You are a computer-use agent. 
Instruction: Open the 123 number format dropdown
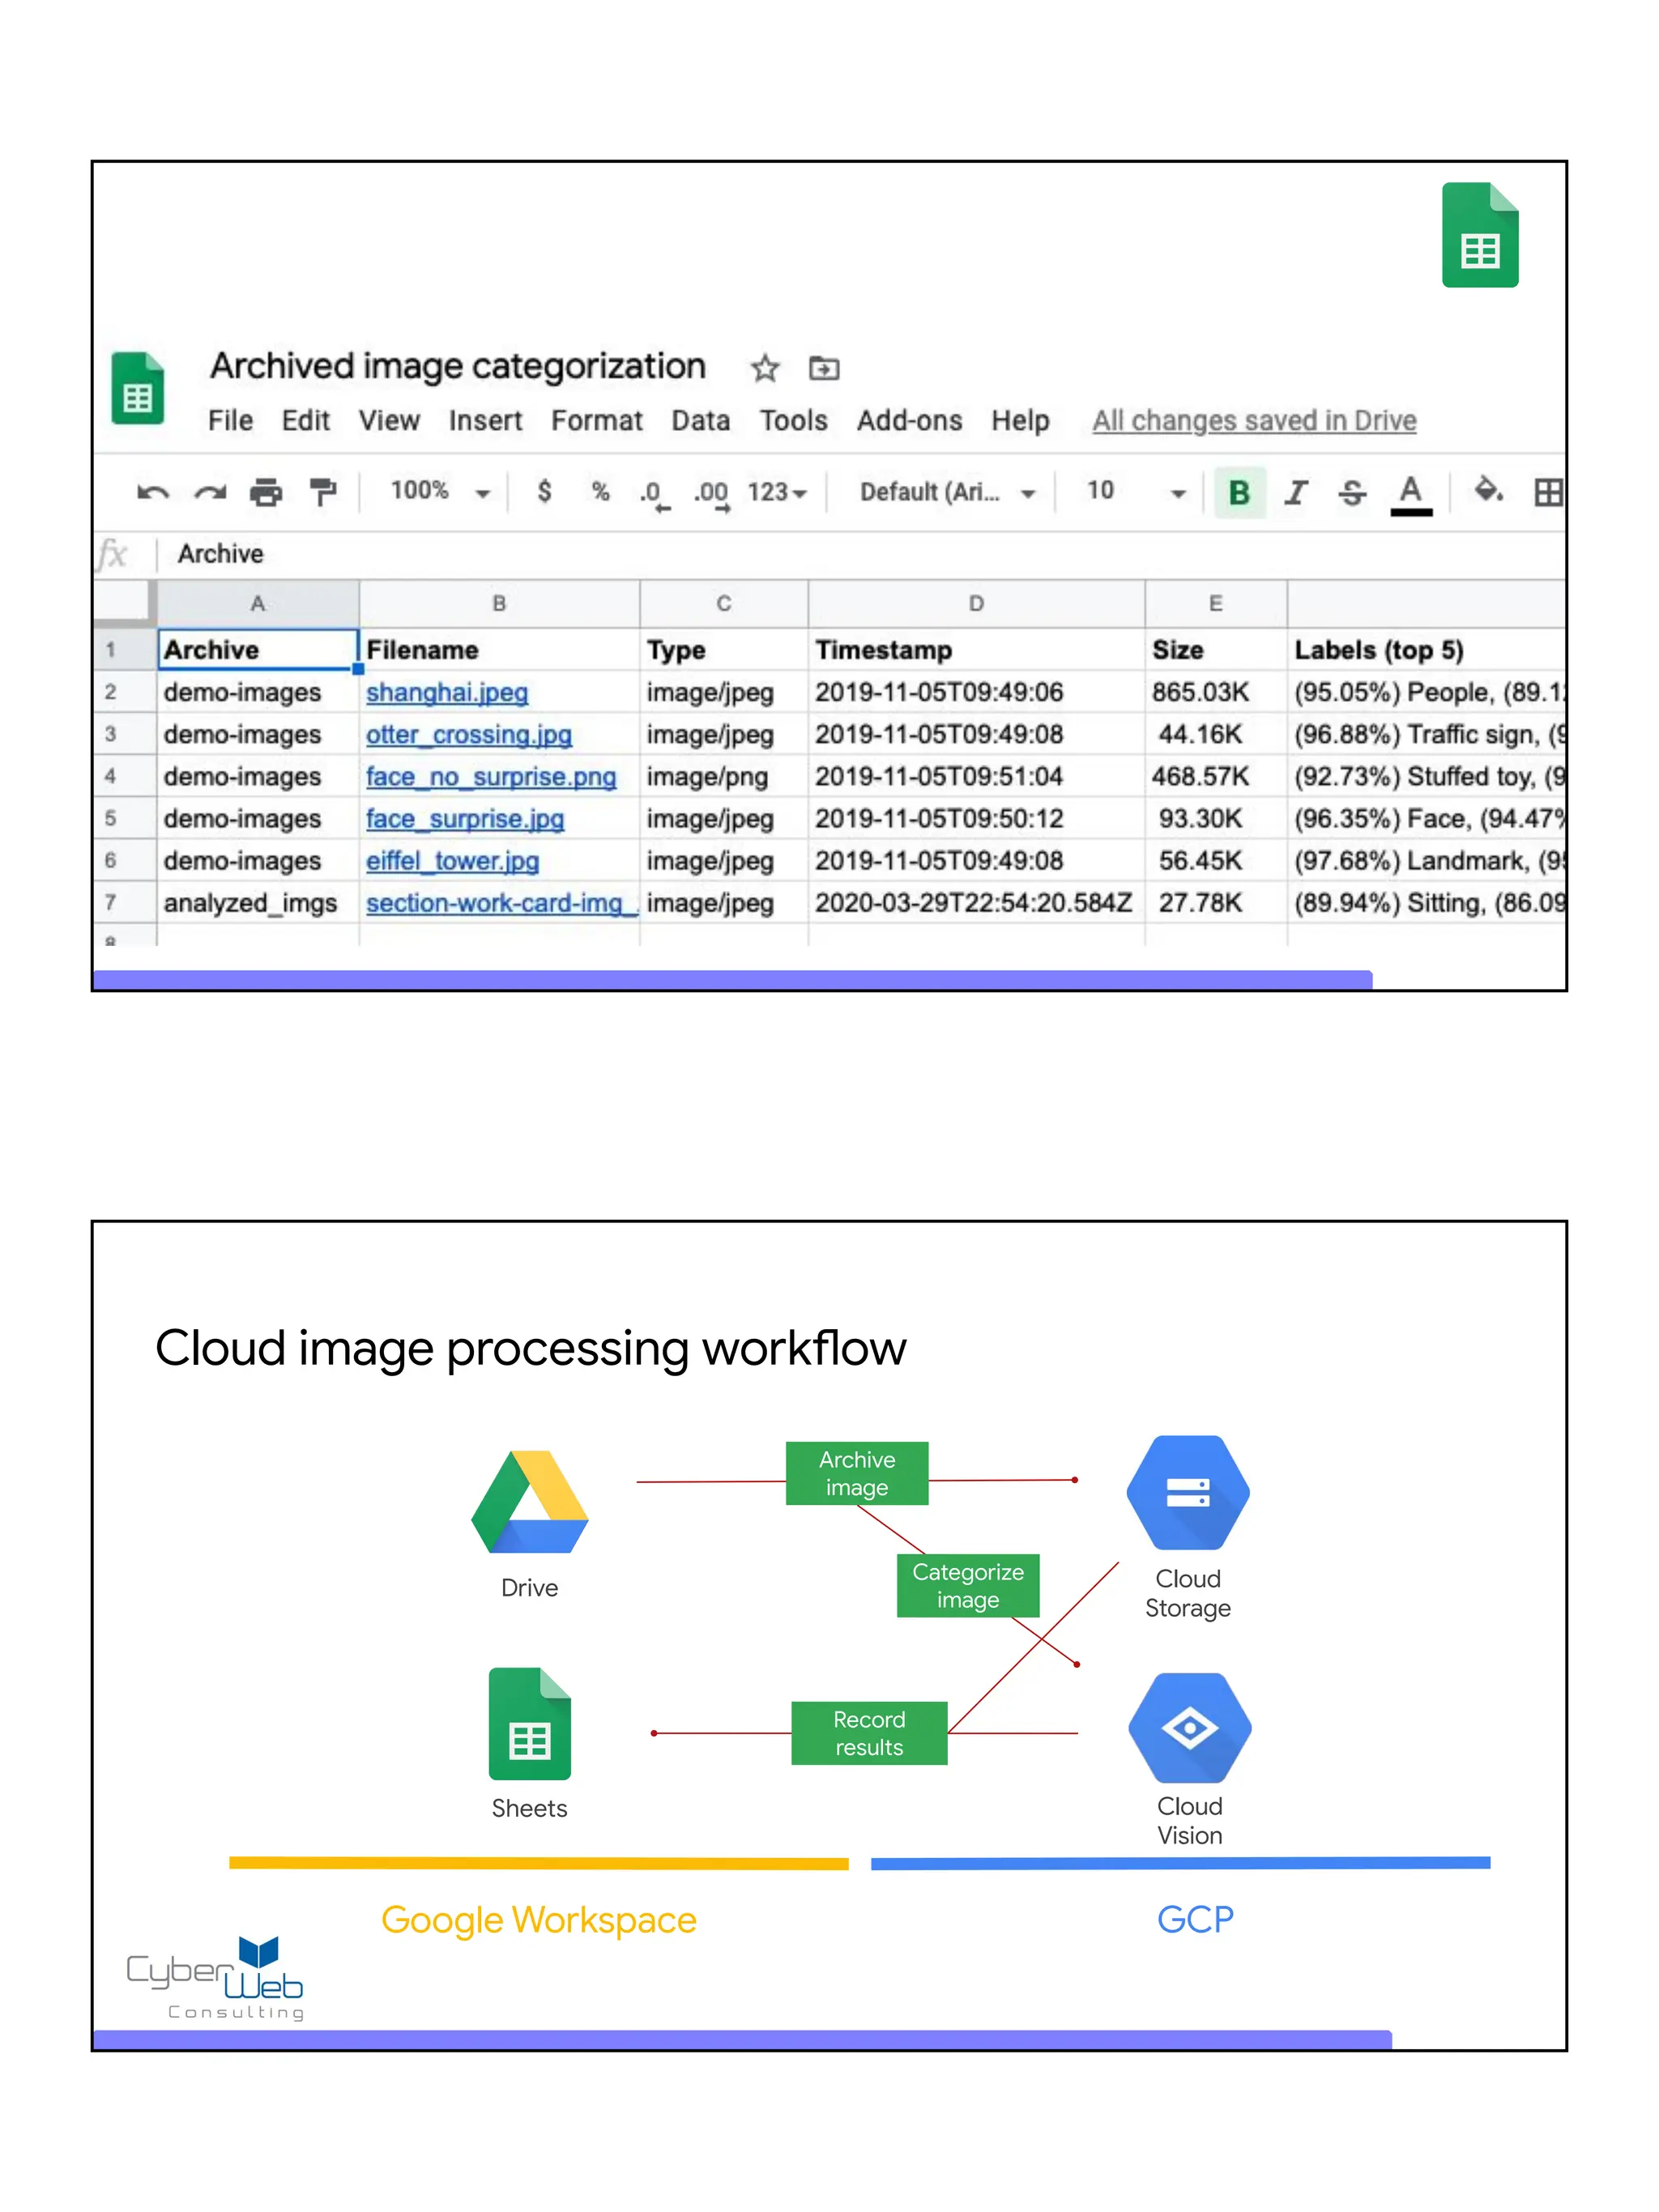tap(777, 492)
